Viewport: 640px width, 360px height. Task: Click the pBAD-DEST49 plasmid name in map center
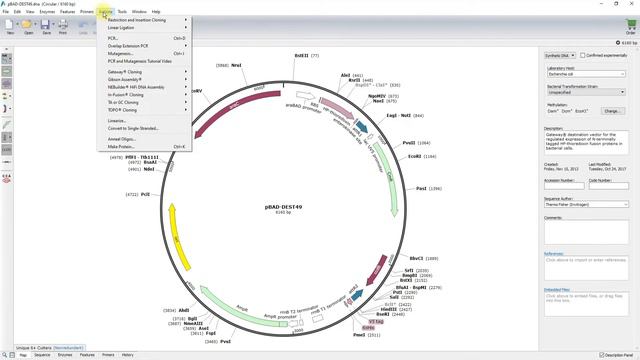283,207
